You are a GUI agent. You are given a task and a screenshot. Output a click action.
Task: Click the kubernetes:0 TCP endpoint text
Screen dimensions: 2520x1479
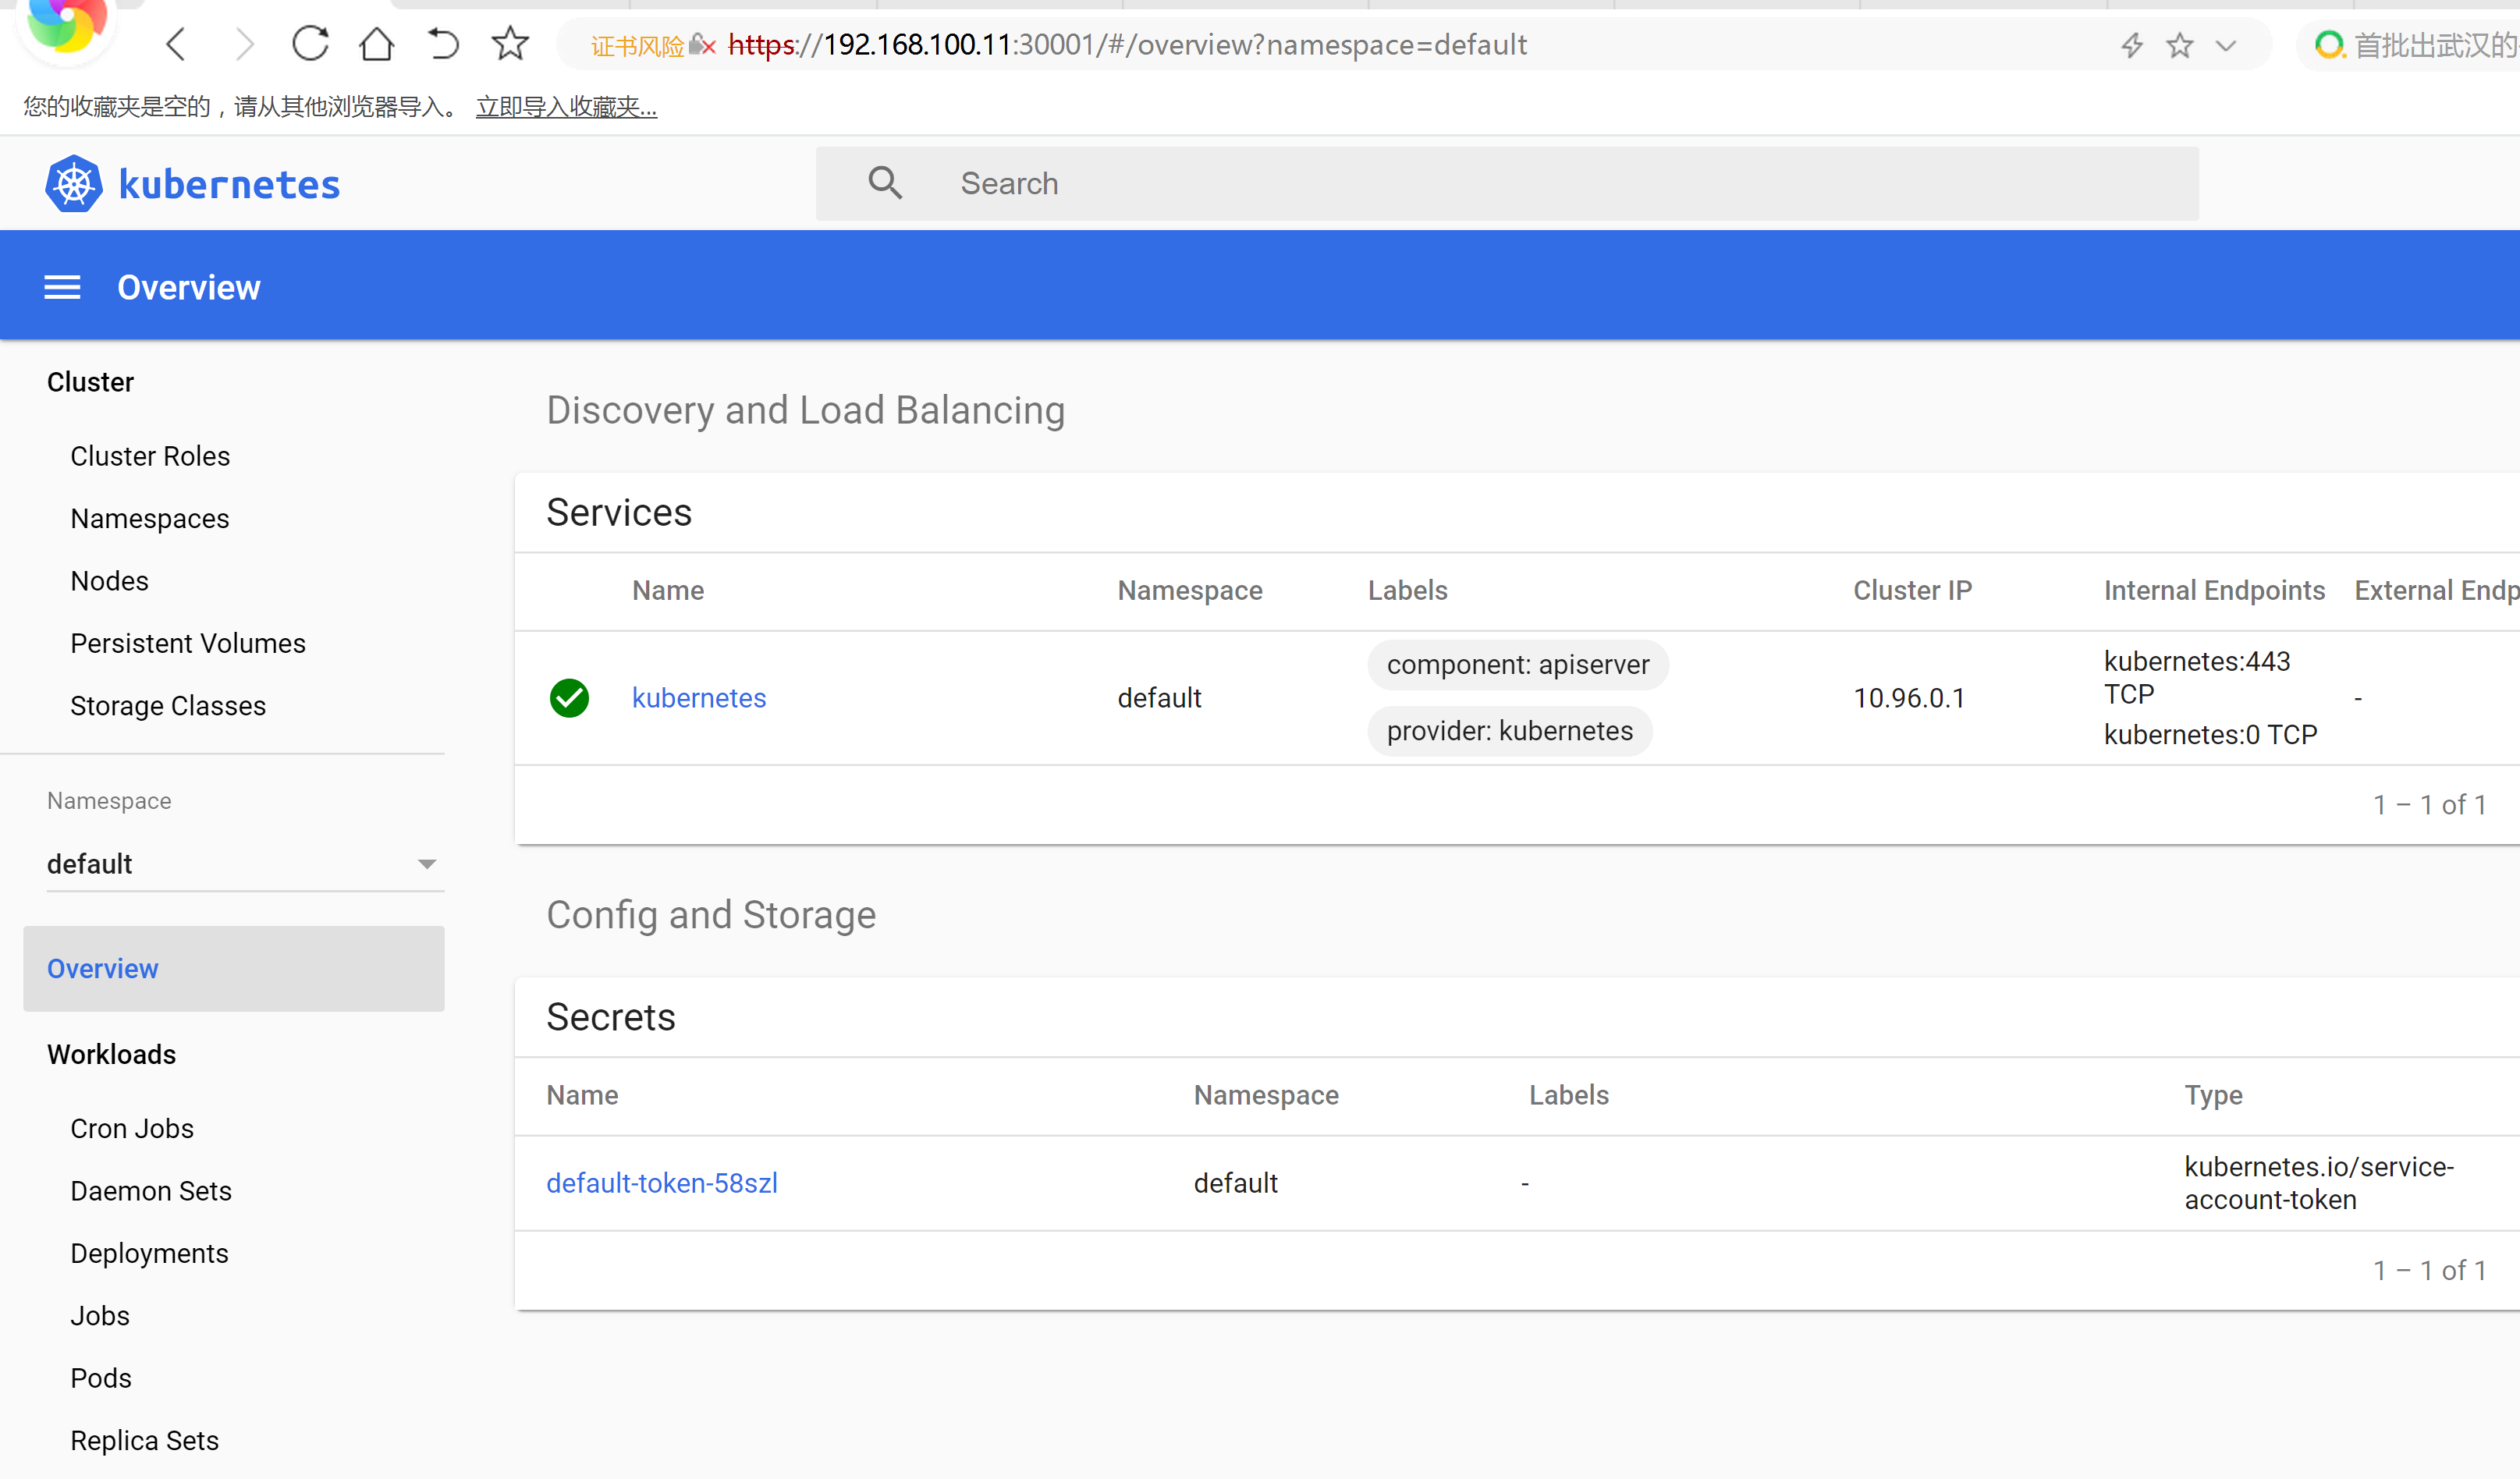[2210, 735]
